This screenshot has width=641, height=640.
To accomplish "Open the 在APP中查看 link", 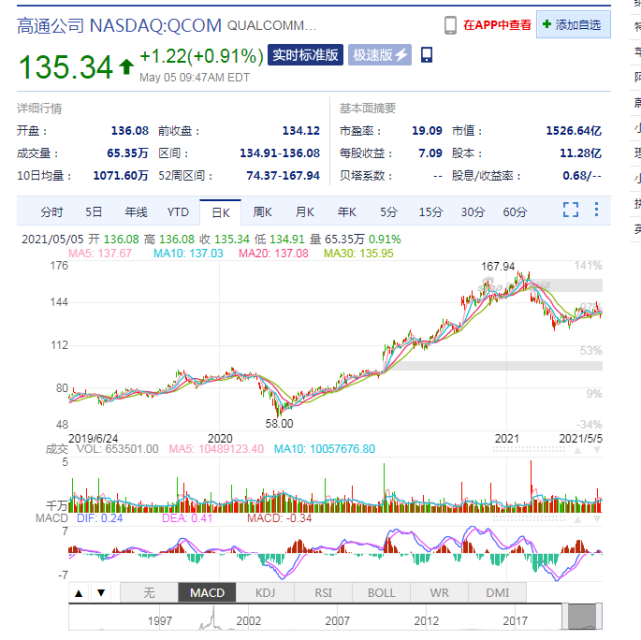I will 497,25.
